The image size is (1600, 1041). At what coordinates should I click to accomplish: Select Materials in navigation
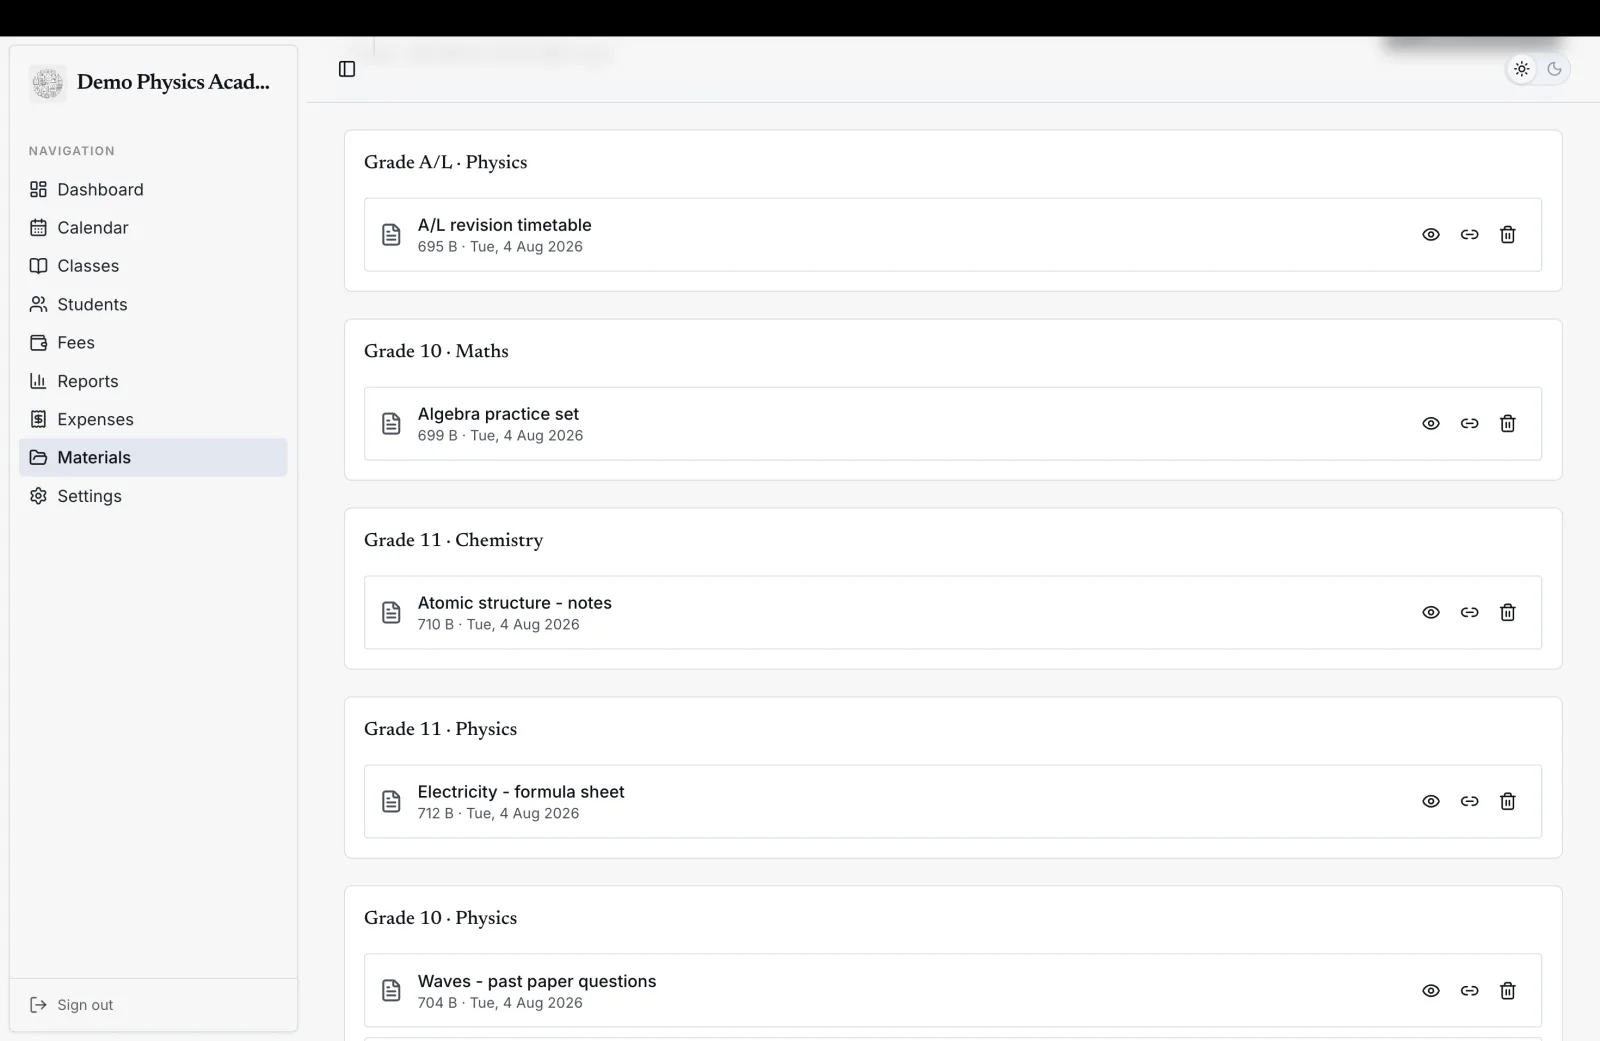153,457
